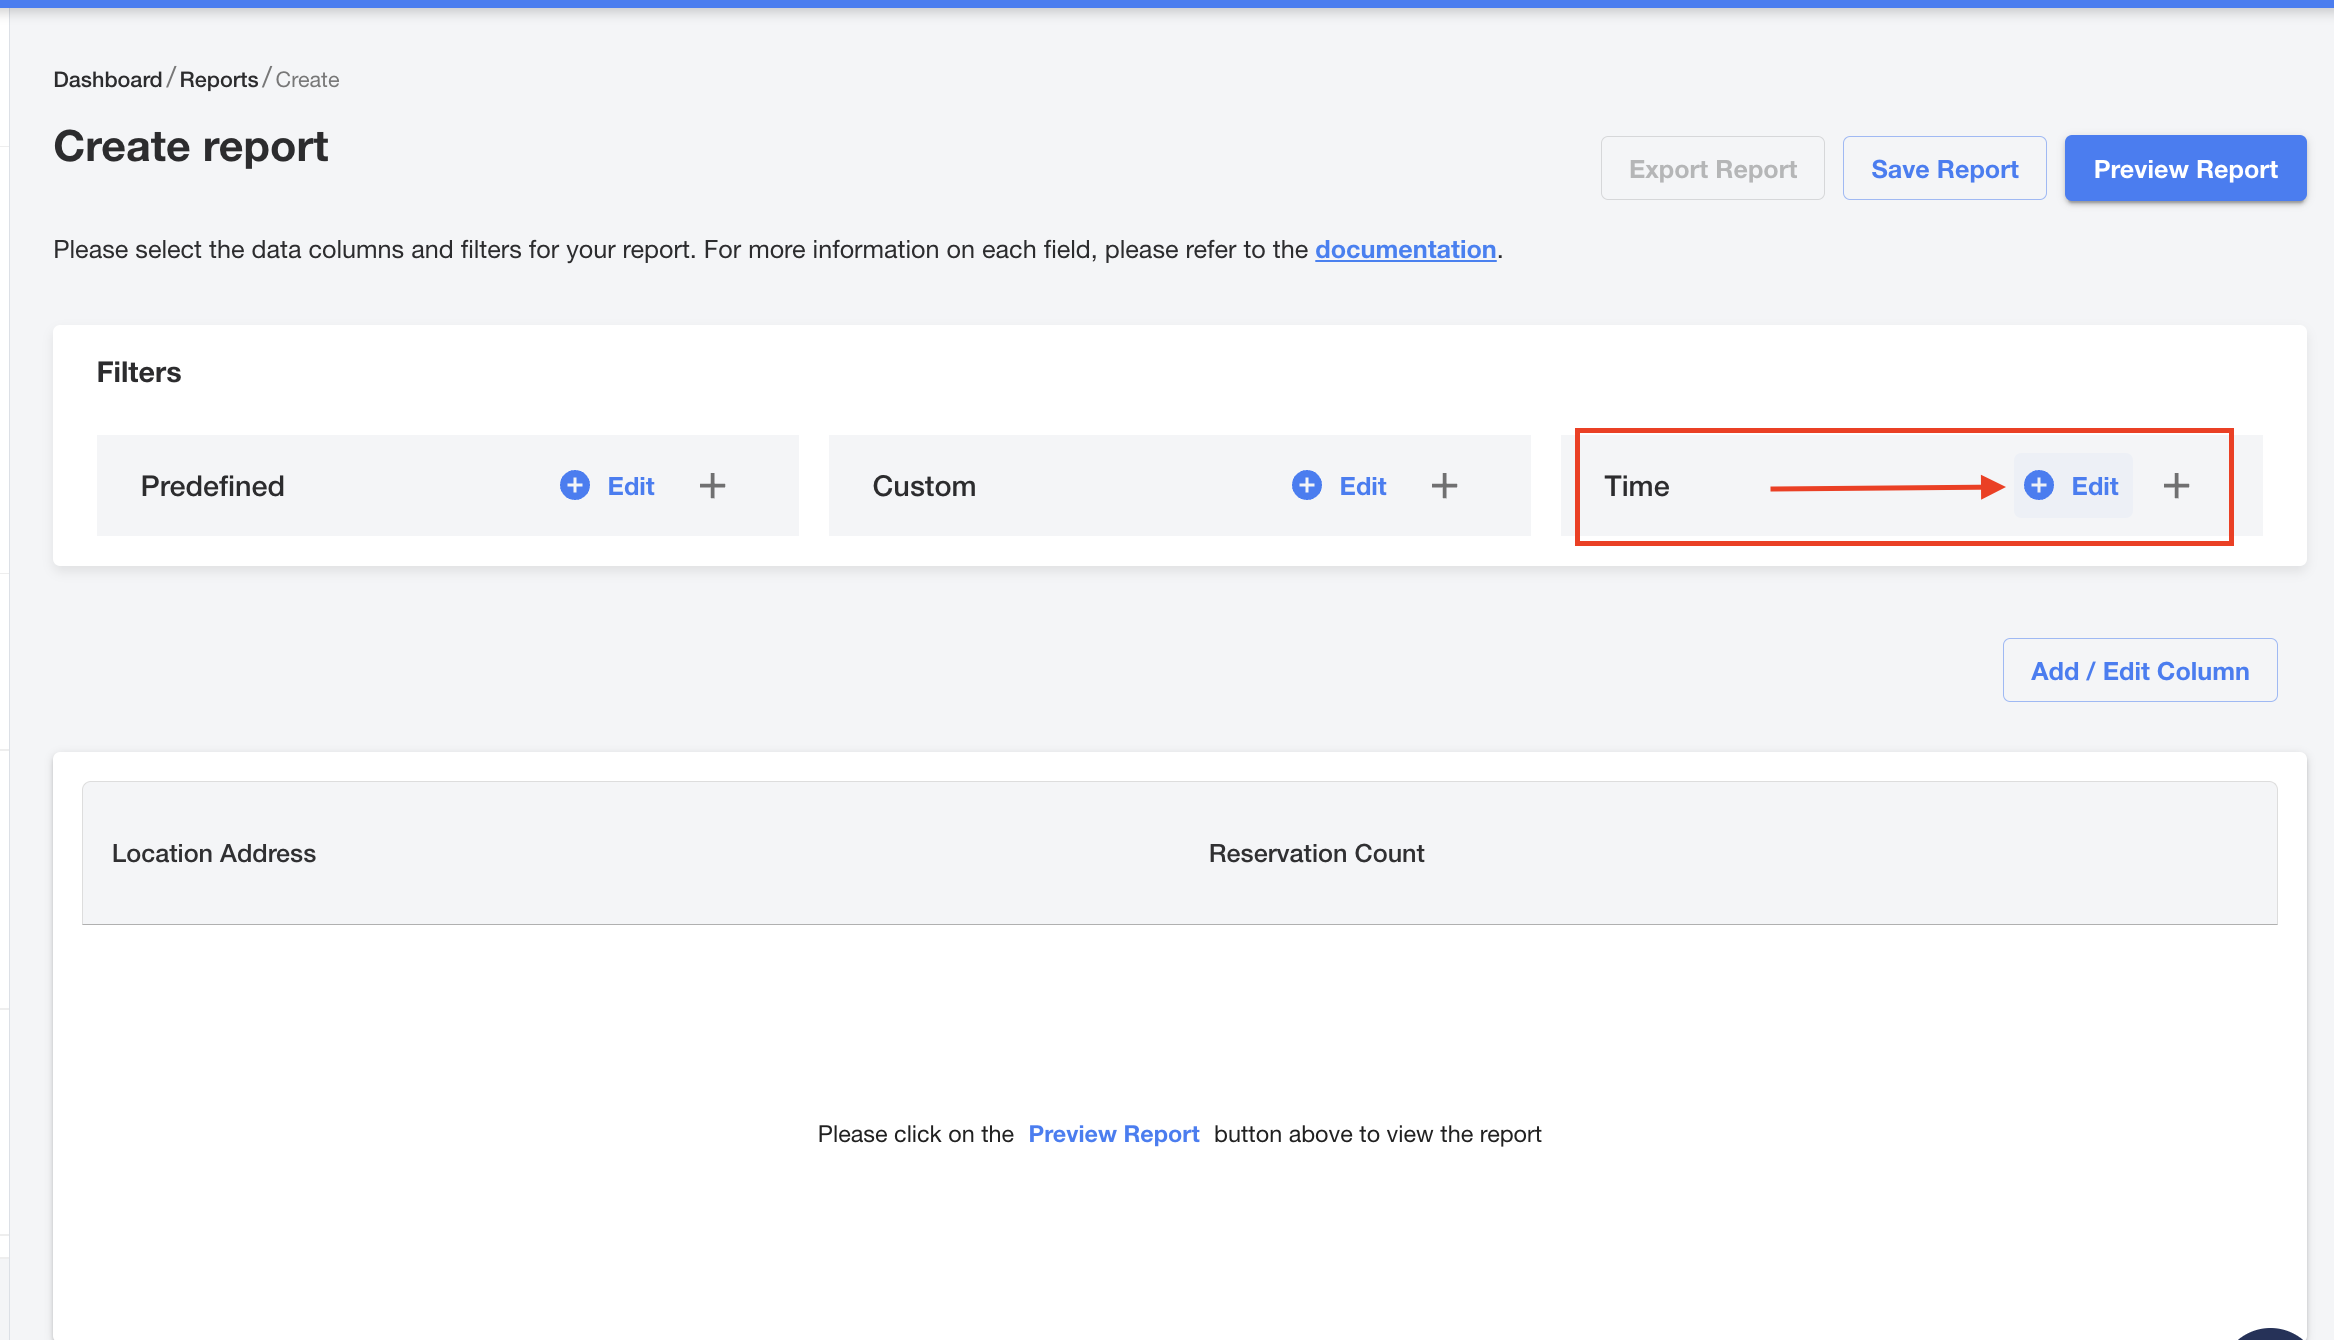Click the Custom filter label
The image size is (2334, 1340).
[924, 486]
